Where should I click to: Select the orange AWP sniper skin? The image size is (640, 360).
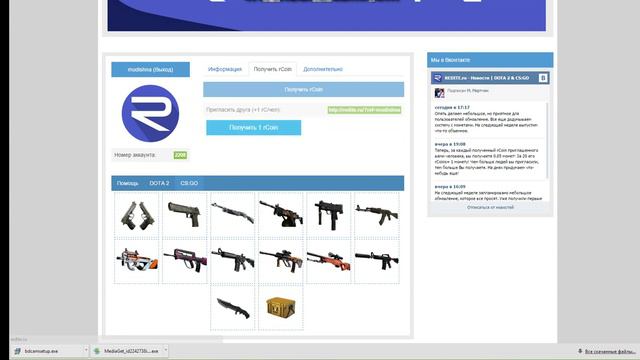coord(329,261)
